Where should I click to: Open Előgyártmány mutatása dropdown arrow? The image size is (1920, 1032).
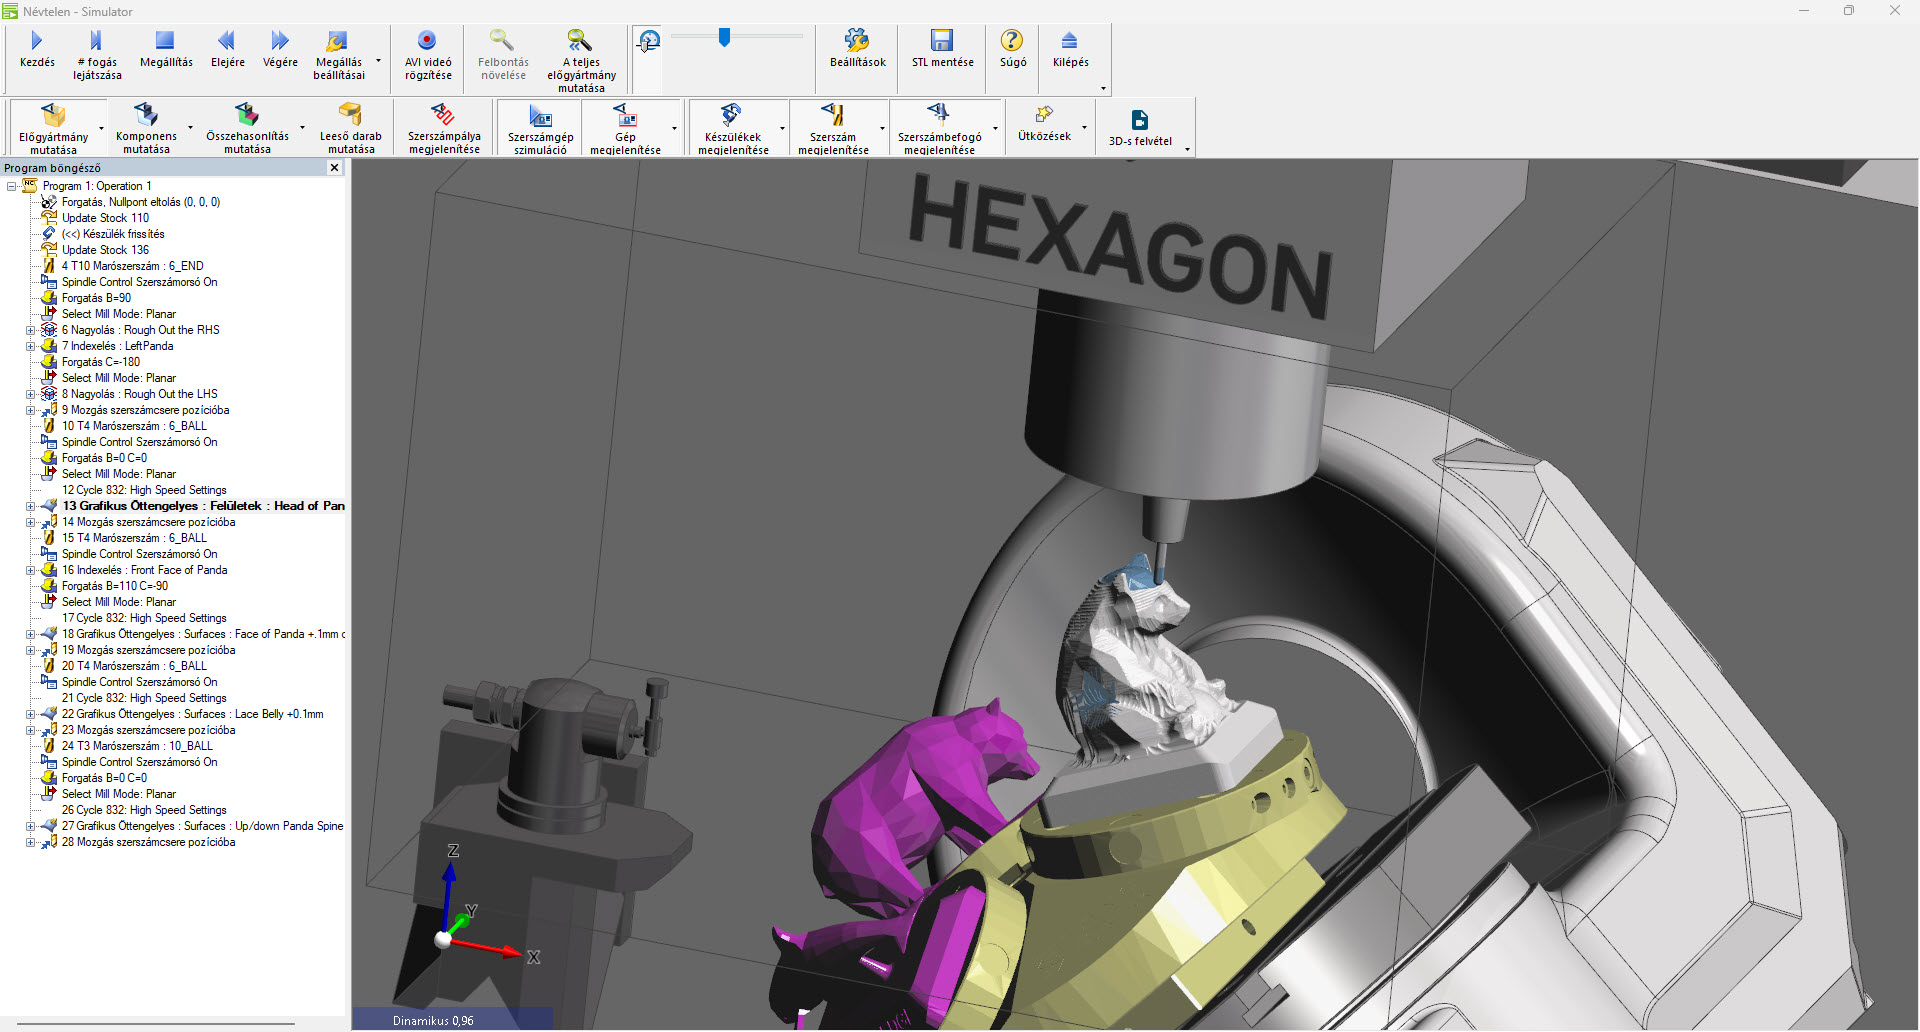(101, 128)
